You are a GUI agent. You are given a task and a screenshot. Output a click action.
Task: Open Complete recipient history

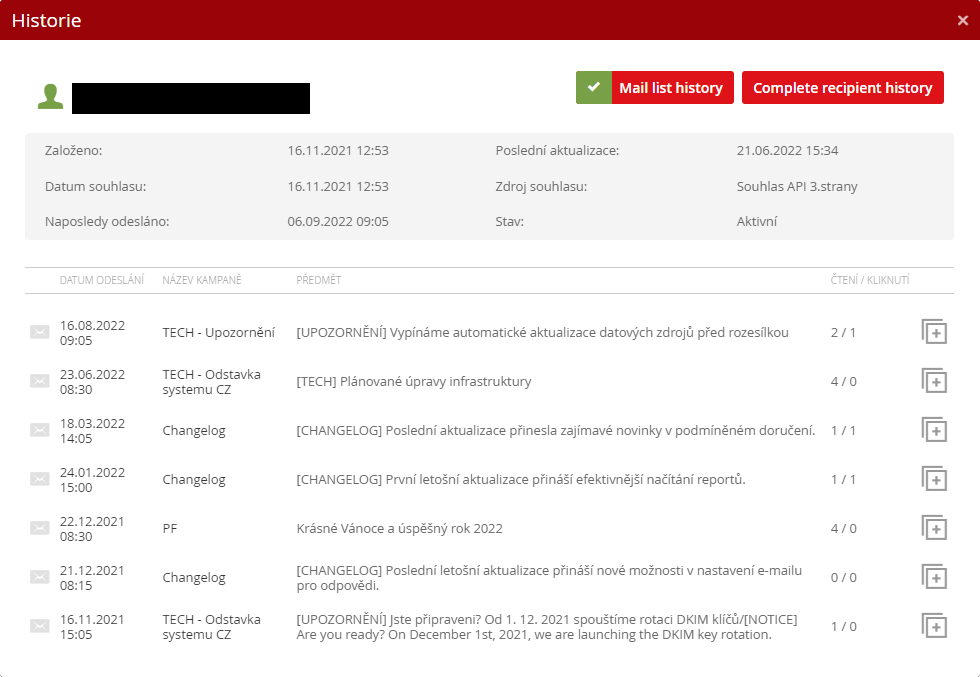(x=842, y=88)
